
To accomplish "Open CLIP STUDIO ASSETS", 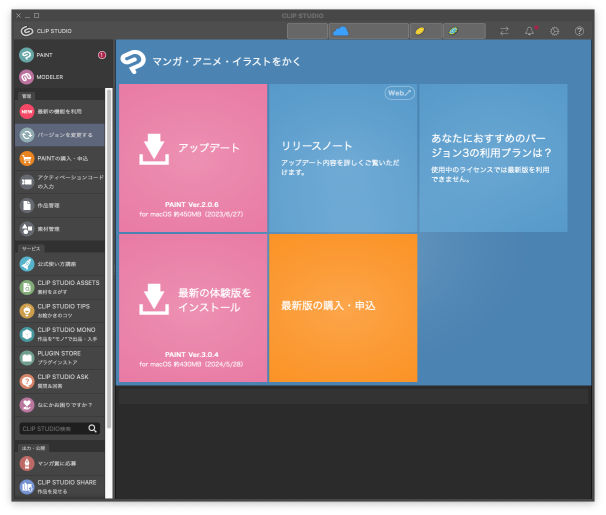I will 60,287.
